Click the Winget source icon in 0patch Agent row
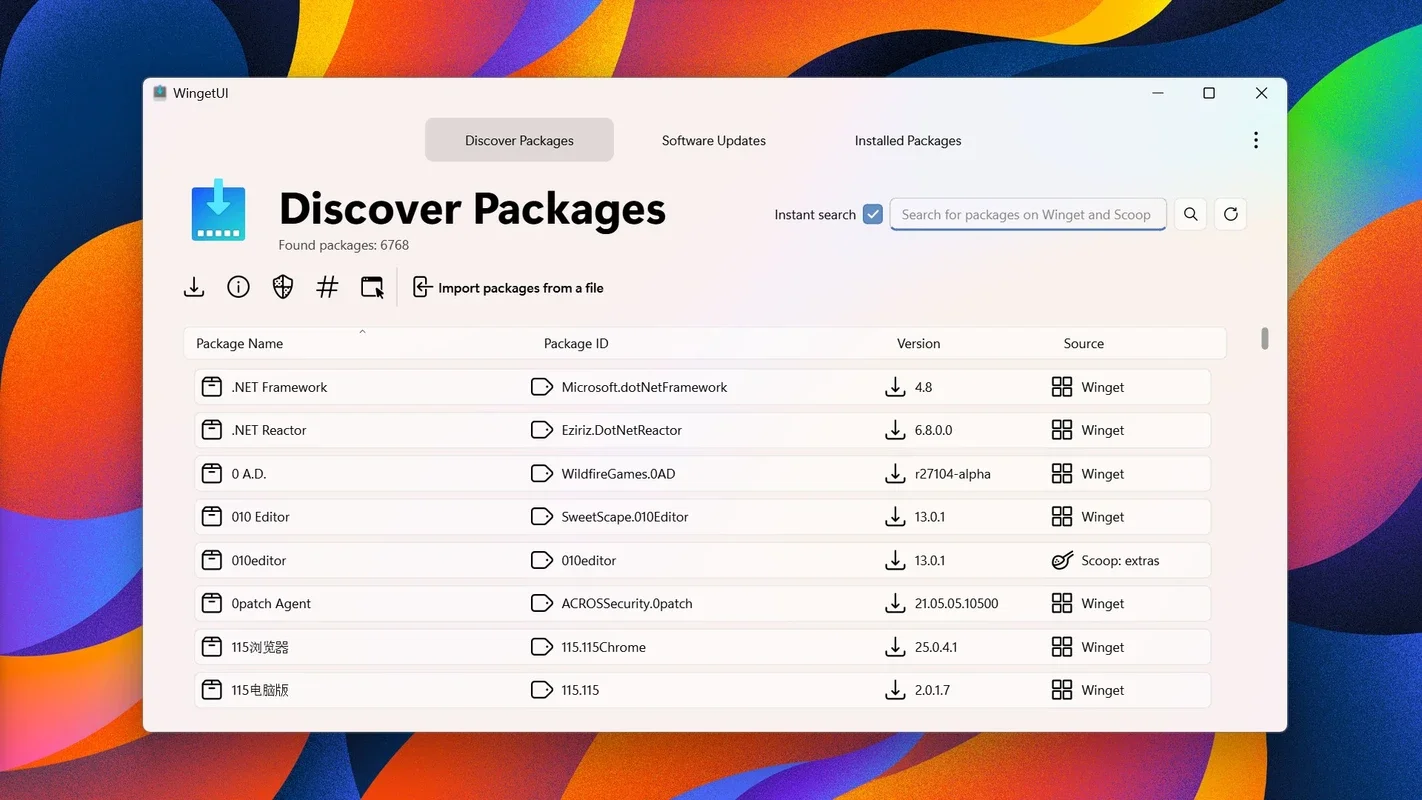This screenshot has width=1422, height=800. tap(1062, 604)
